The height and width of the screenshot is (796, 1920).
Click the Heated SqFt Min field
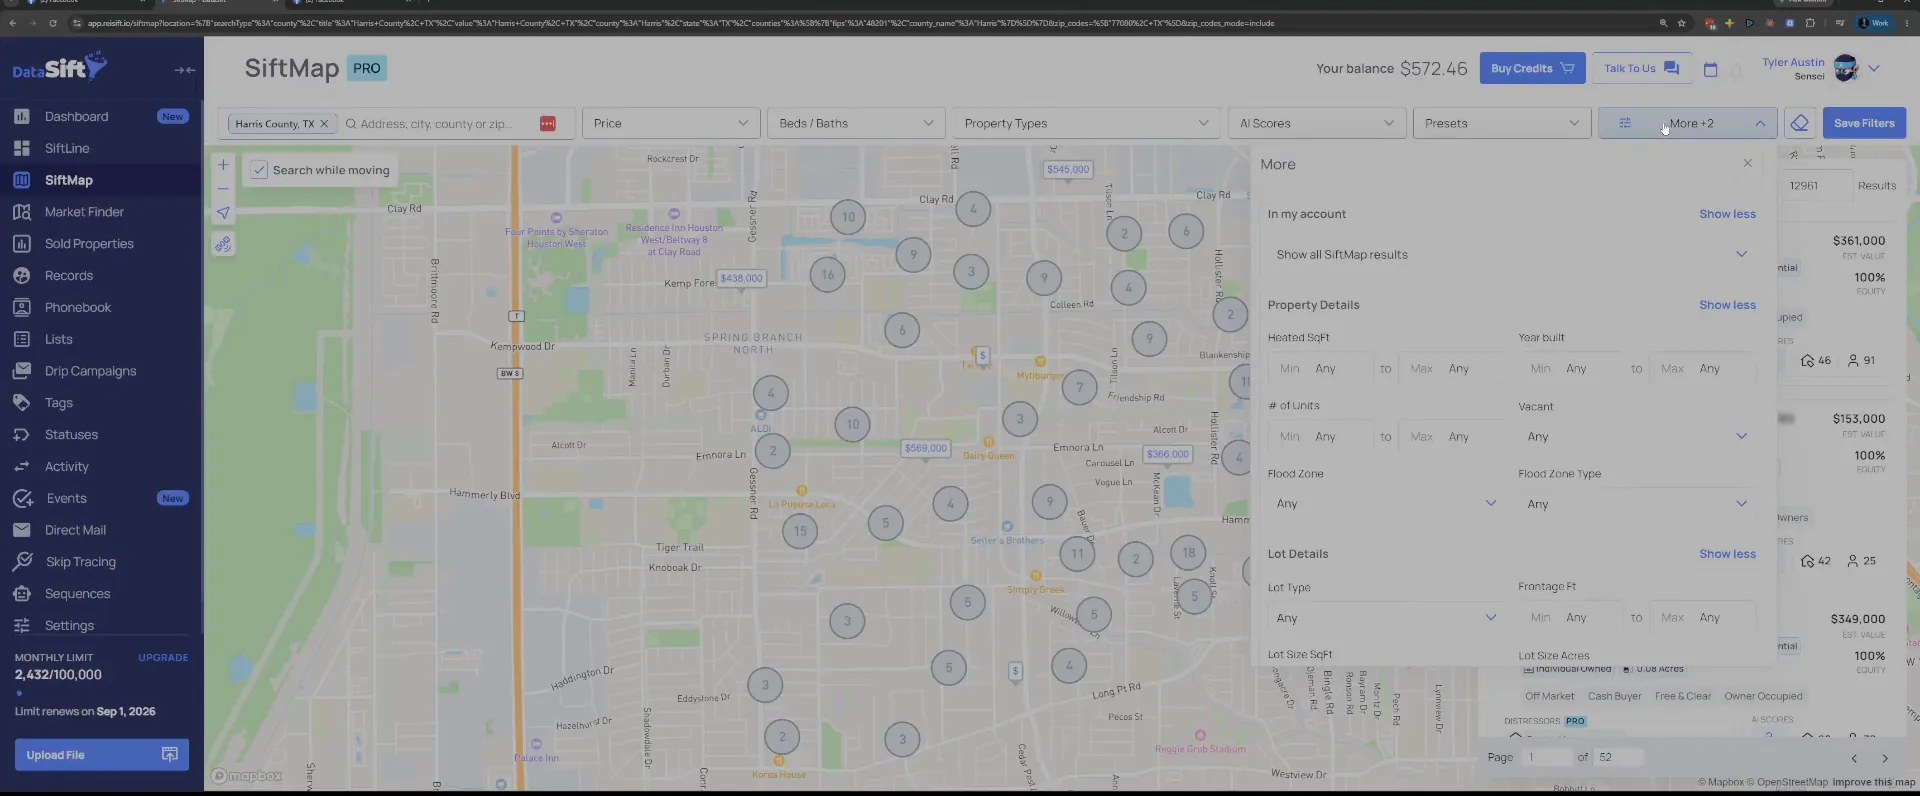pos(1320,368)
